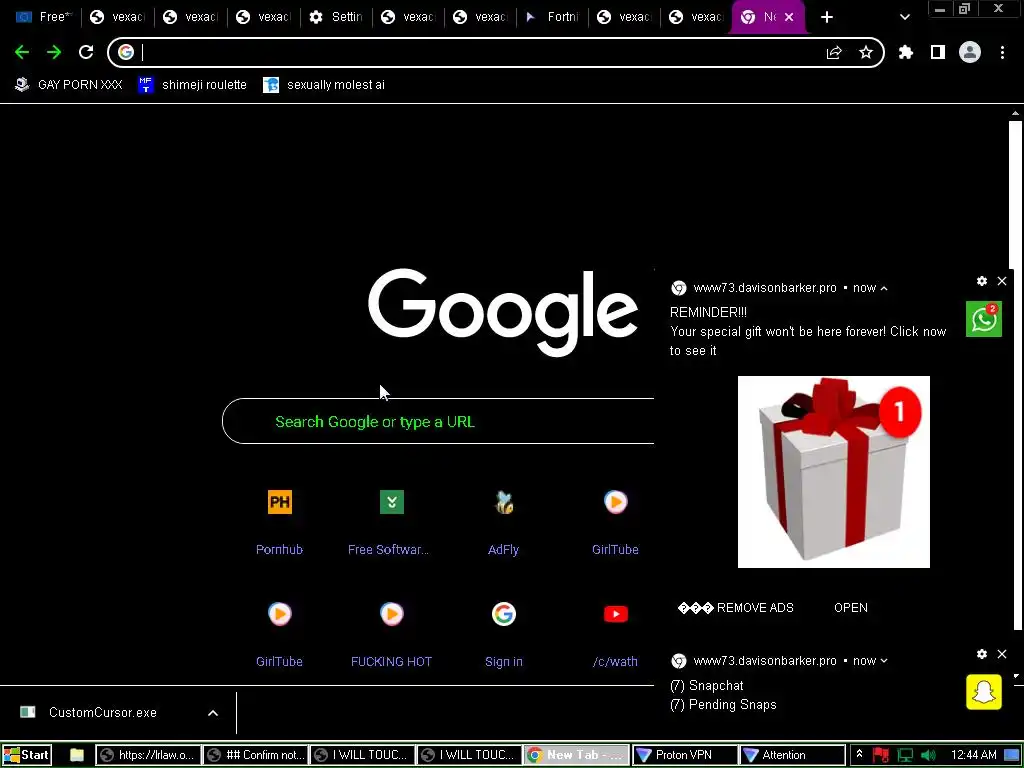Image resolution: width=1024 pixels, height=768 pixels.
Task: Show hidden system tray icons
Action: click(x=859, y=754)
